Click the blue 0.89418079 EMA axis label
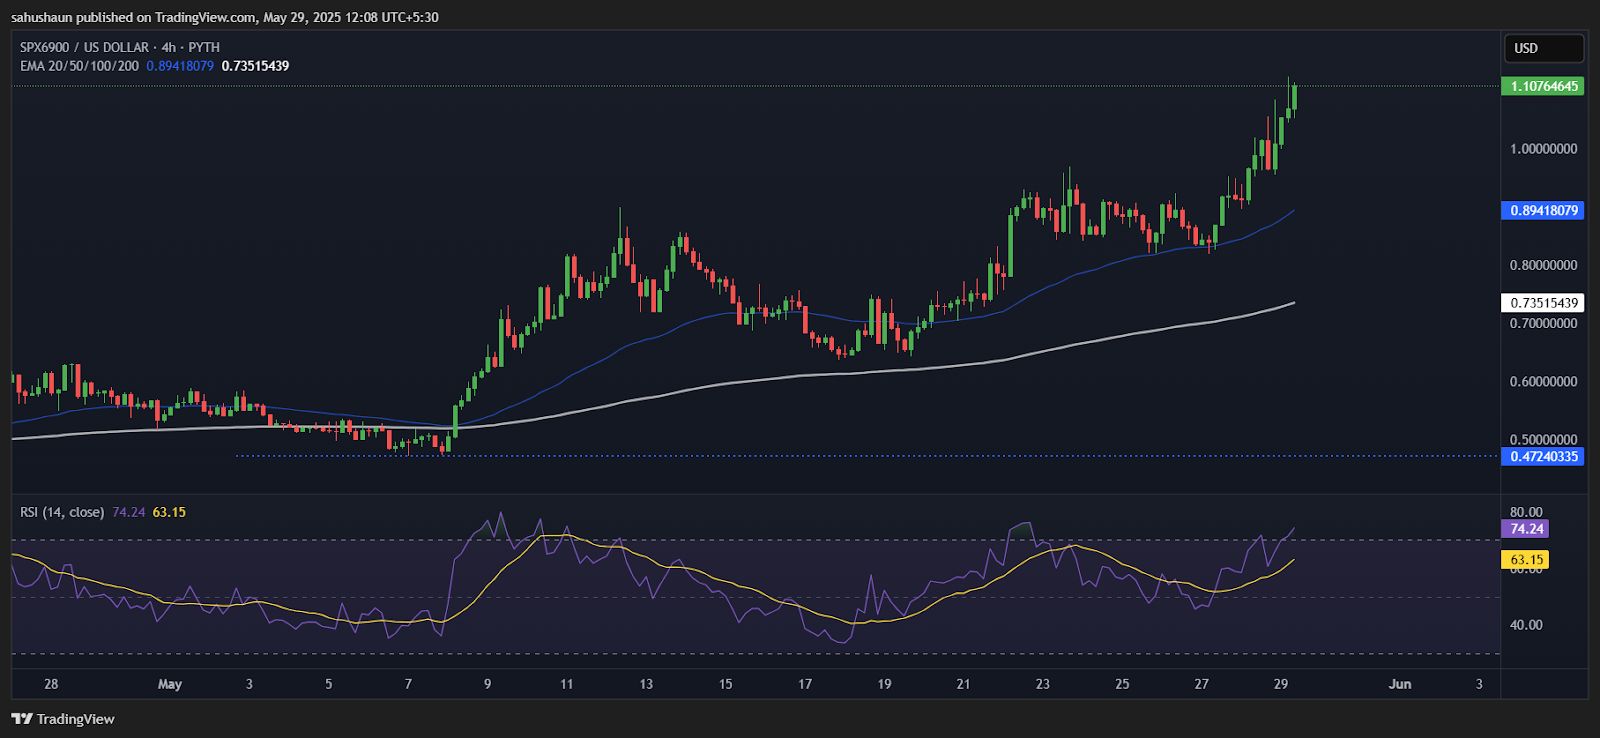Screen dimensions: 1600x738 (1543, 211)
